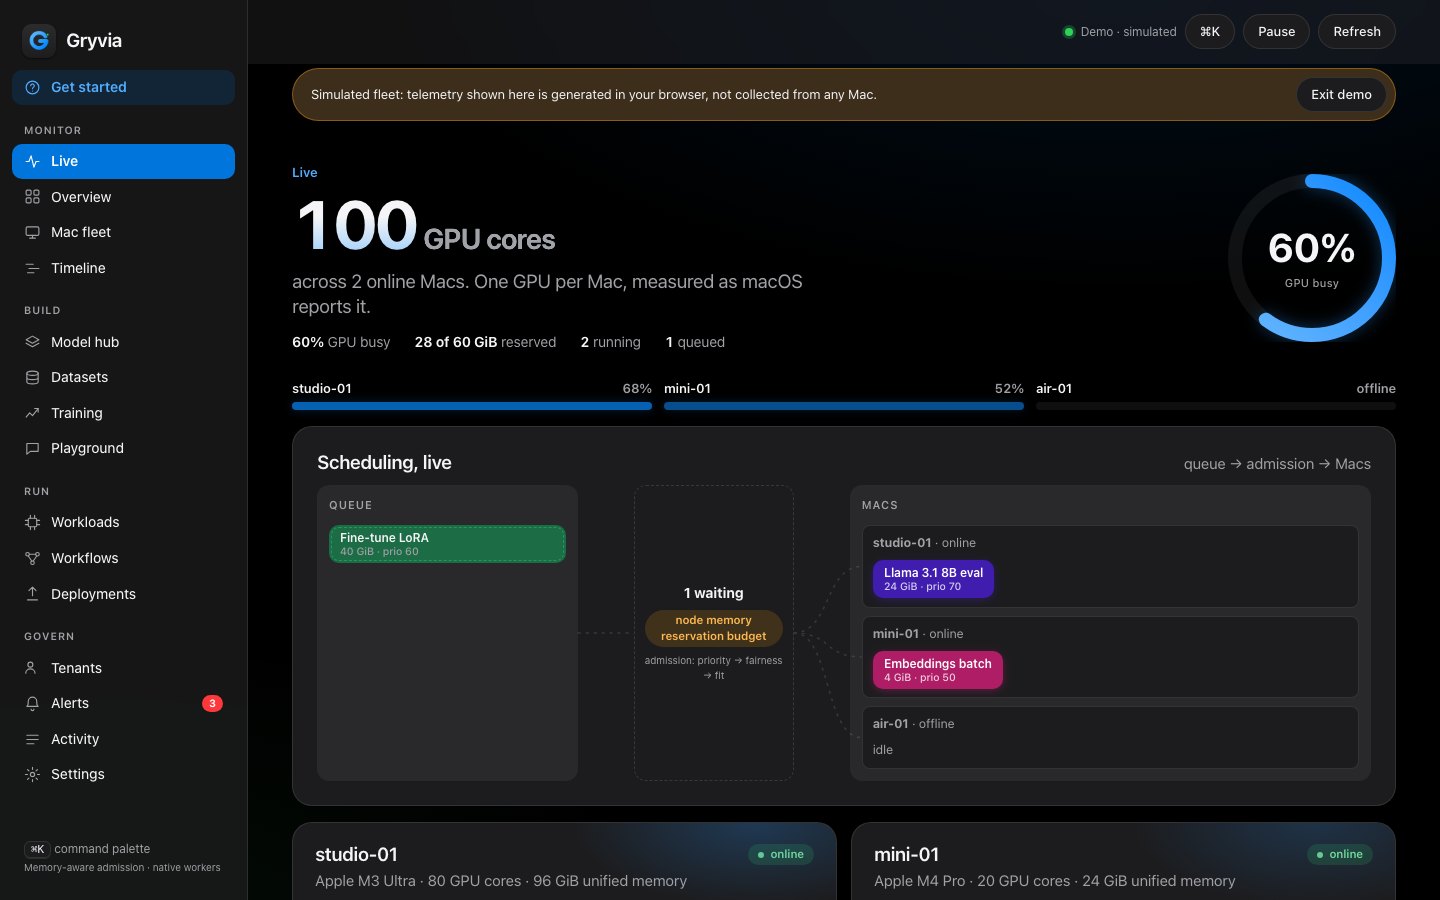Image resolution: width=1440 pixels, height=900 pixels.
Task: Click the Deployments upload icon
Action: point(32,594)
